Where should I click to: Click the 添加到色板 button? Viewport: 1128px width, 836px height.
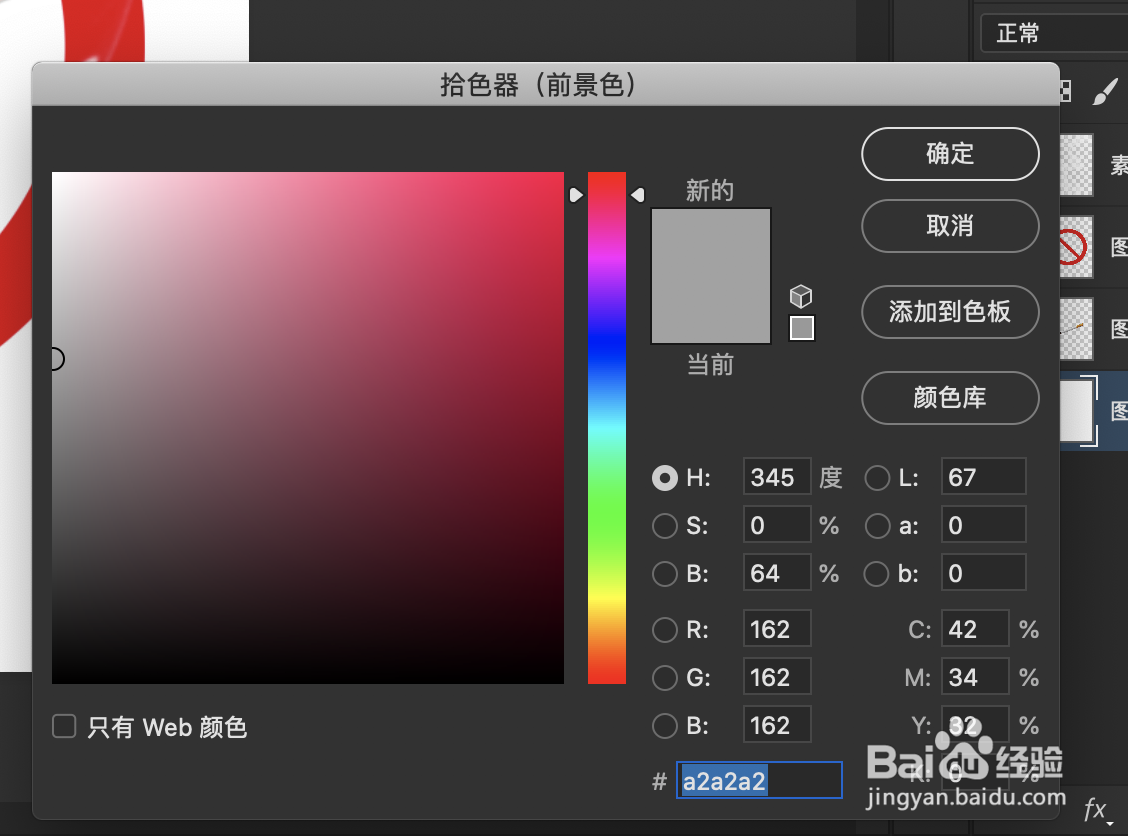(949, 312)
